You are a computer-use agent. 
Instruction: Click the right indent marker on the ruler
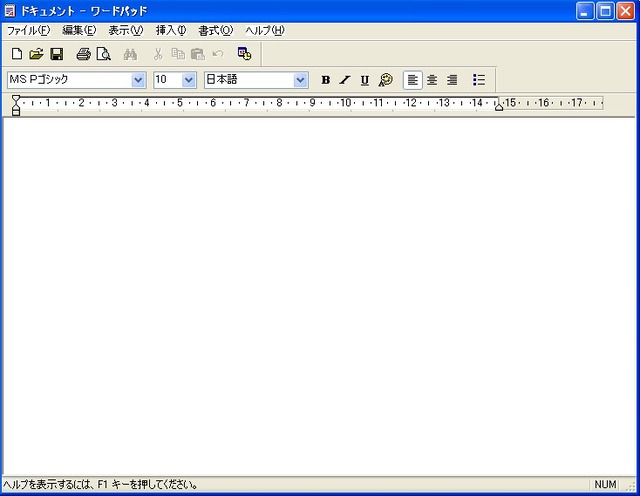(x=499, y=107)
